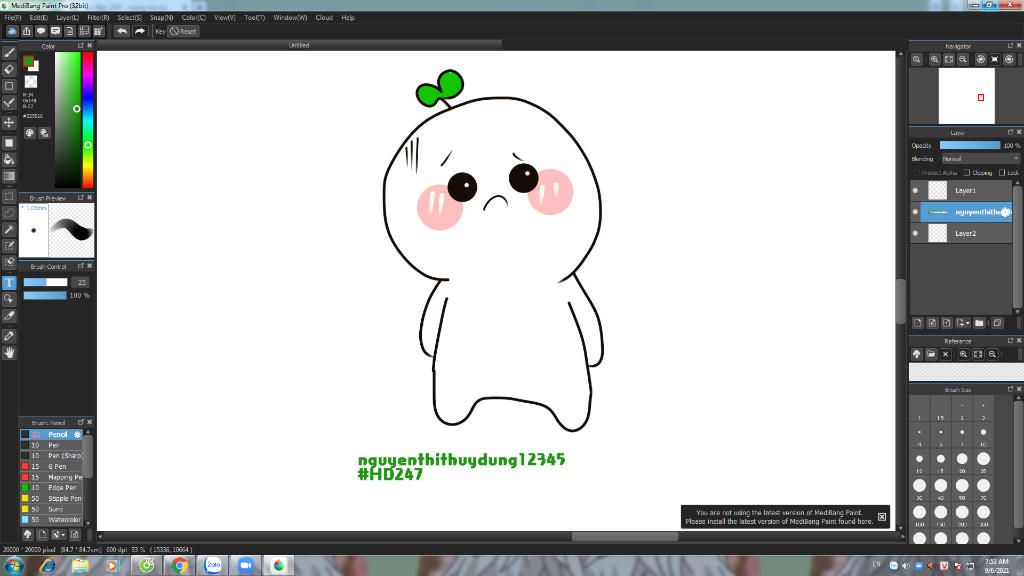Open the File menu
The width and height of the screenshot is (1024, 576).
(13, 18)
